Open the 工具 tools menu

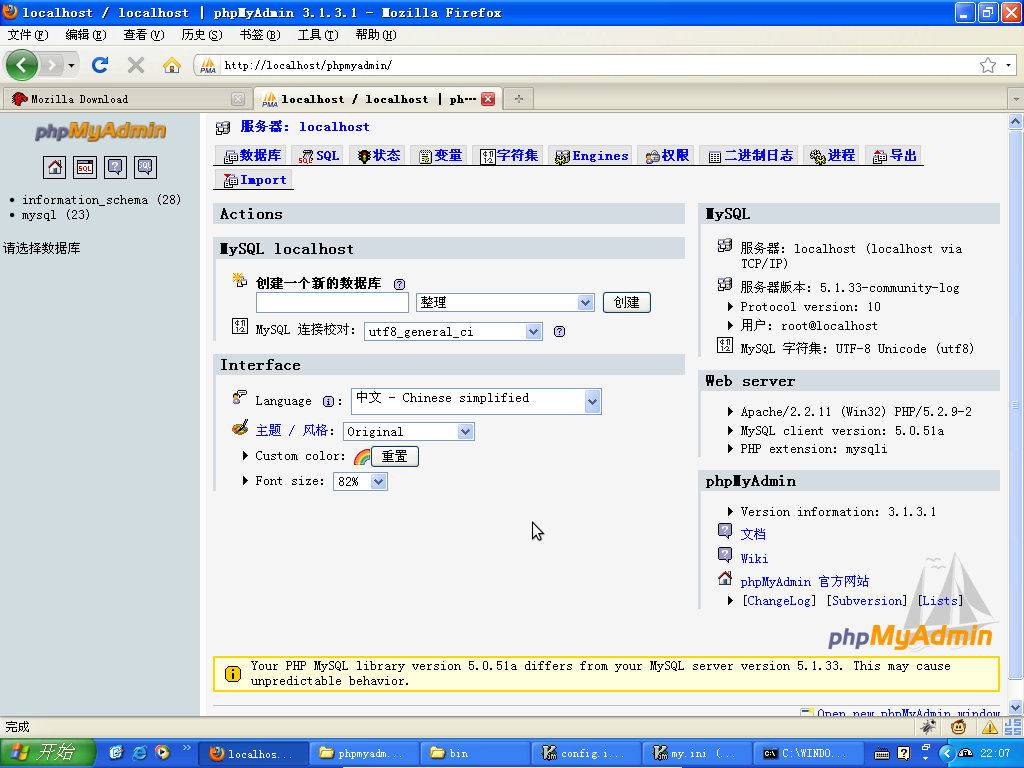coord(318,35)
